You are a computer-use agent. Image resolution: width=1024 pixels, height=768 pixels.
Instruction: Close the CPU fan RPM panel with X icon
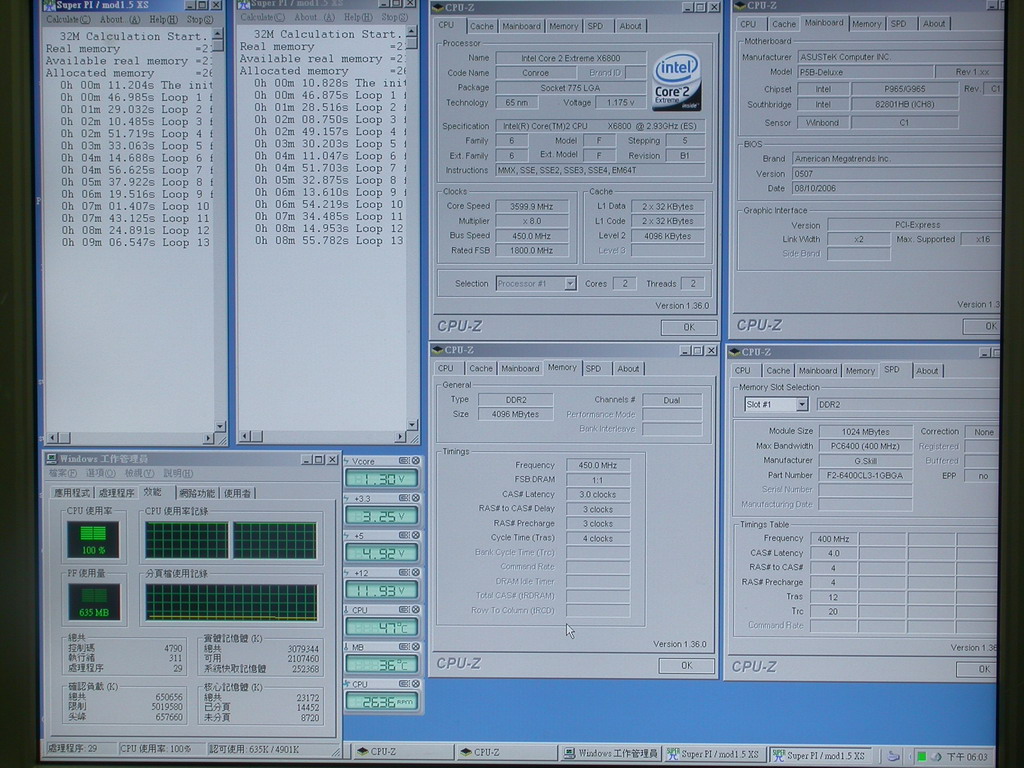415,684
